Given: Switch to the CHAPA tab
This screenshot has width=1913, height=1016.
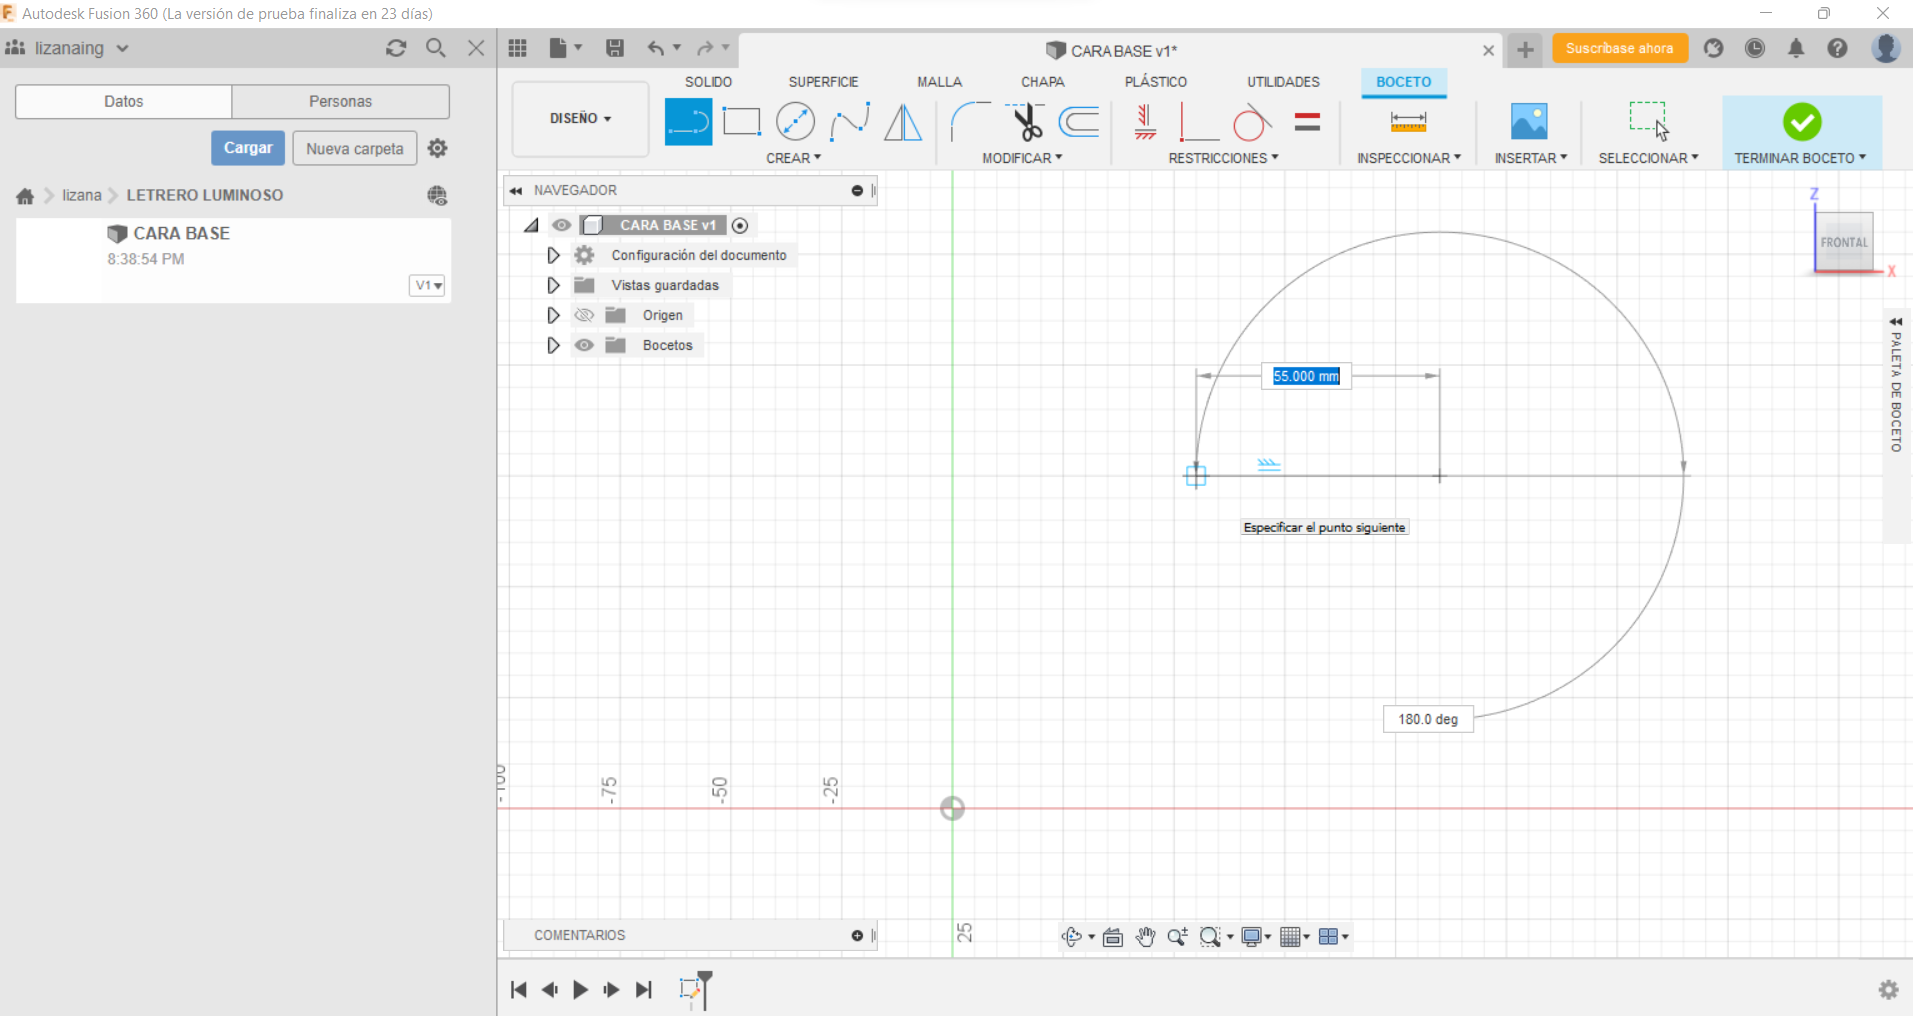Looking at the screenshot, I should (1042, 82).
